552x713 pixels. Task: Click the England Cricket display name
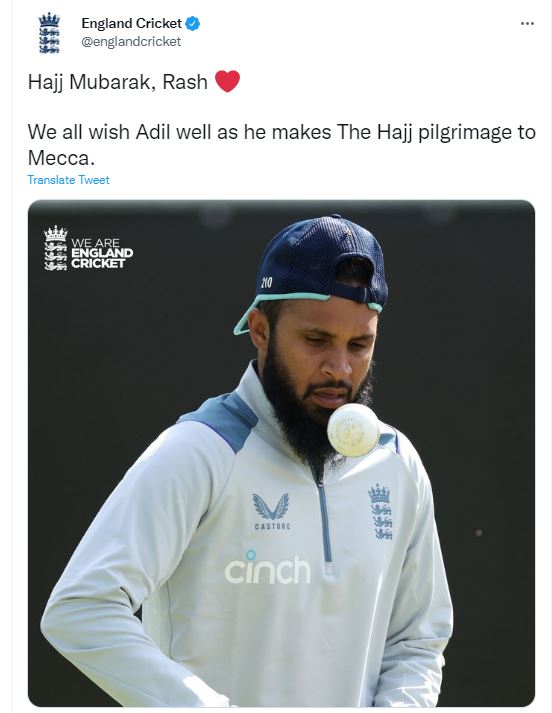(131, 23)
